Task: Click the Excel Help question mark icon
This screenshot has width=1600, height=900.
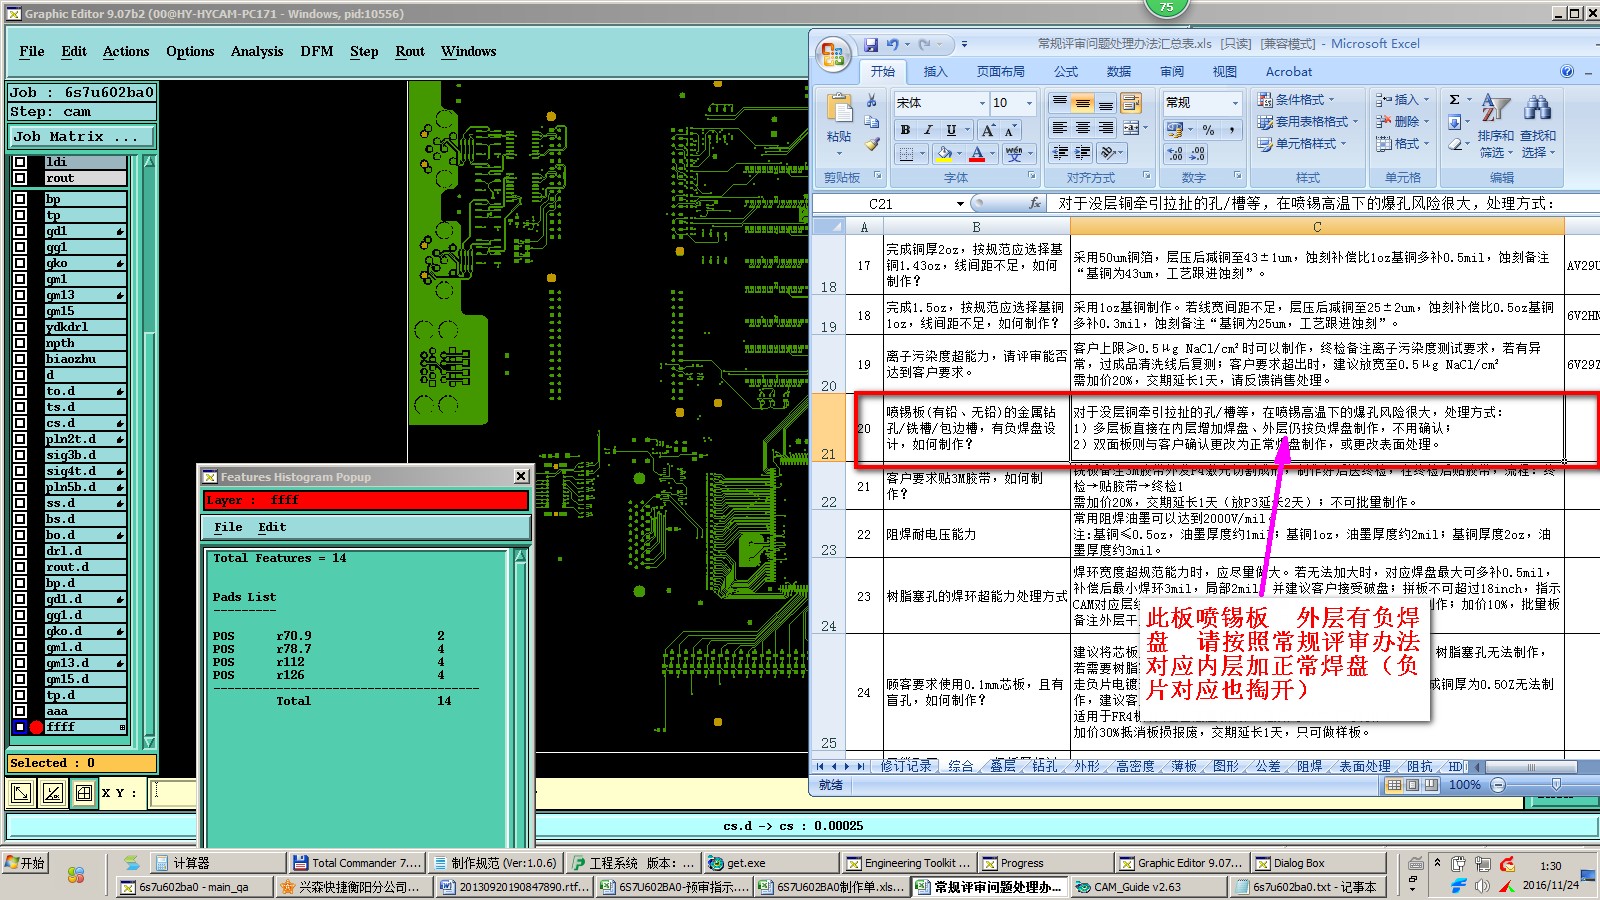Action: click(x=1567, y=72)
